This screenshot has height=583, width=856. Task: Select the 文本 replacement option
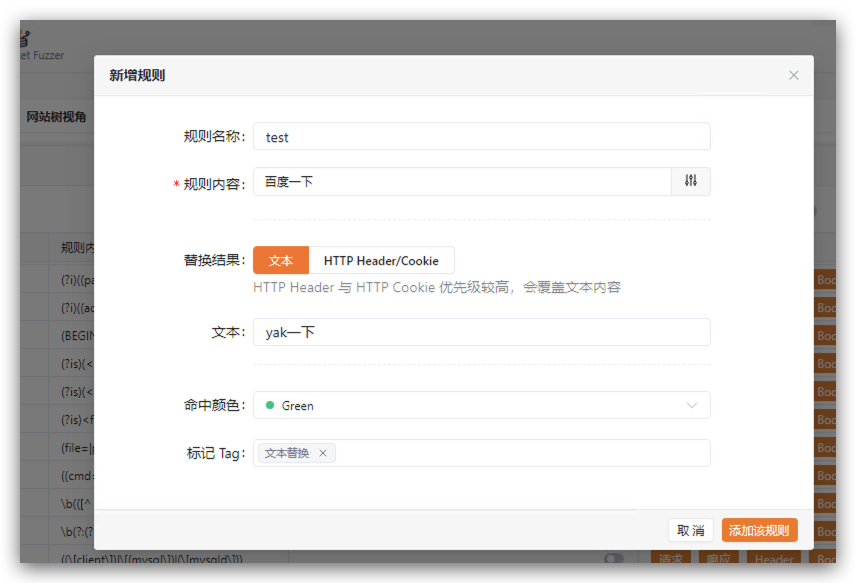click(x=281, y=260)
